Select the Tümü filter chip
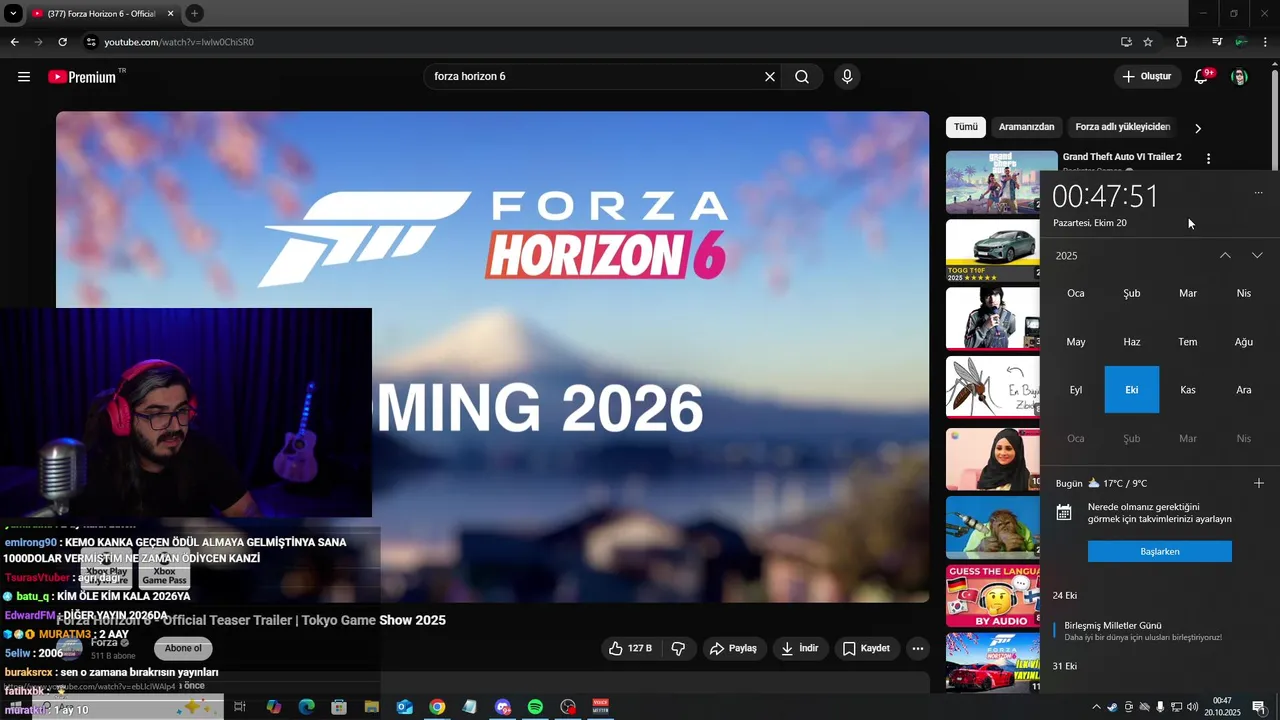The width and height of the screenshot is (1280, 720). pyautogui.click(x=965, y=127)
